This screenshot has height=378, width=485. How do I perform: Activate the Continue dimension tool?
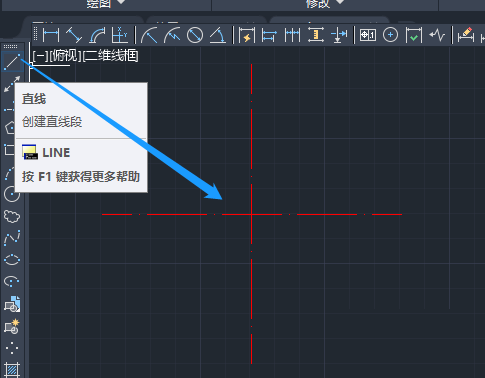point(292,35)
